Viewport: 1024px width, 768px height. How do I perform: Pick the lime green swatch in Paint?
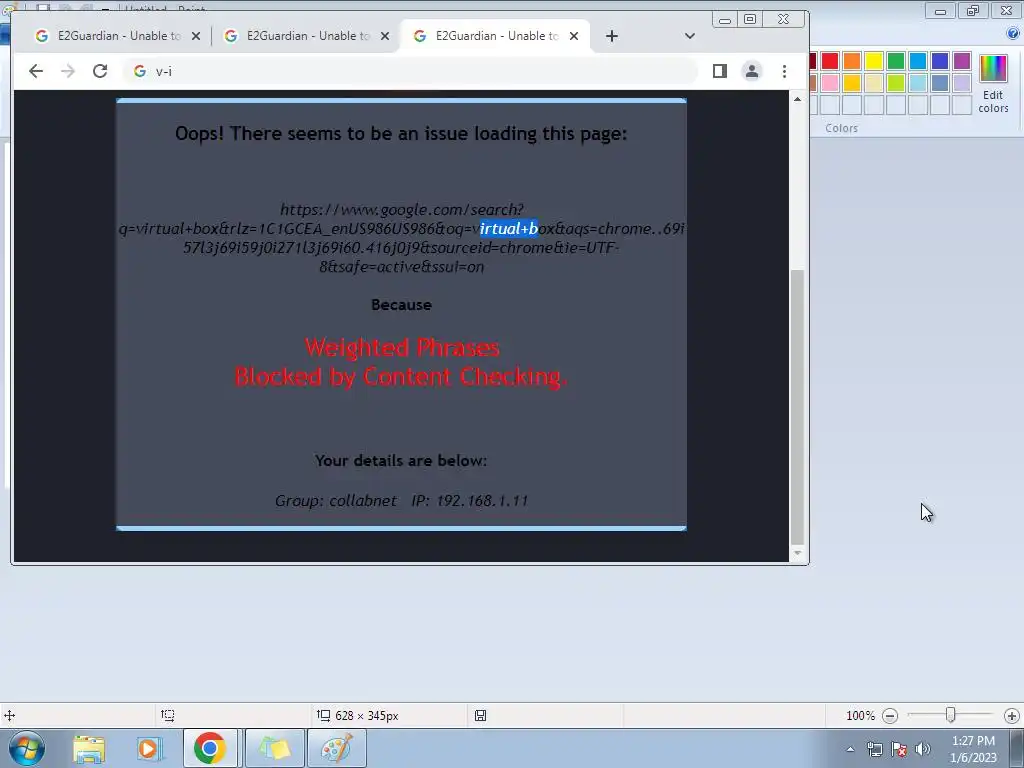tap(896, 83)
